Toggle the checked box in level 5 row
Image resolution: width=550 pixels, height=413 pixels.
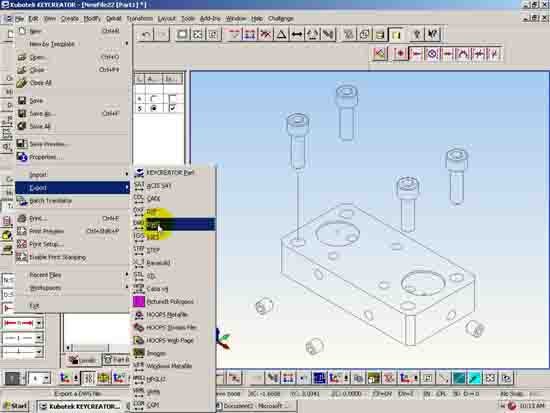tap(172, 108)
